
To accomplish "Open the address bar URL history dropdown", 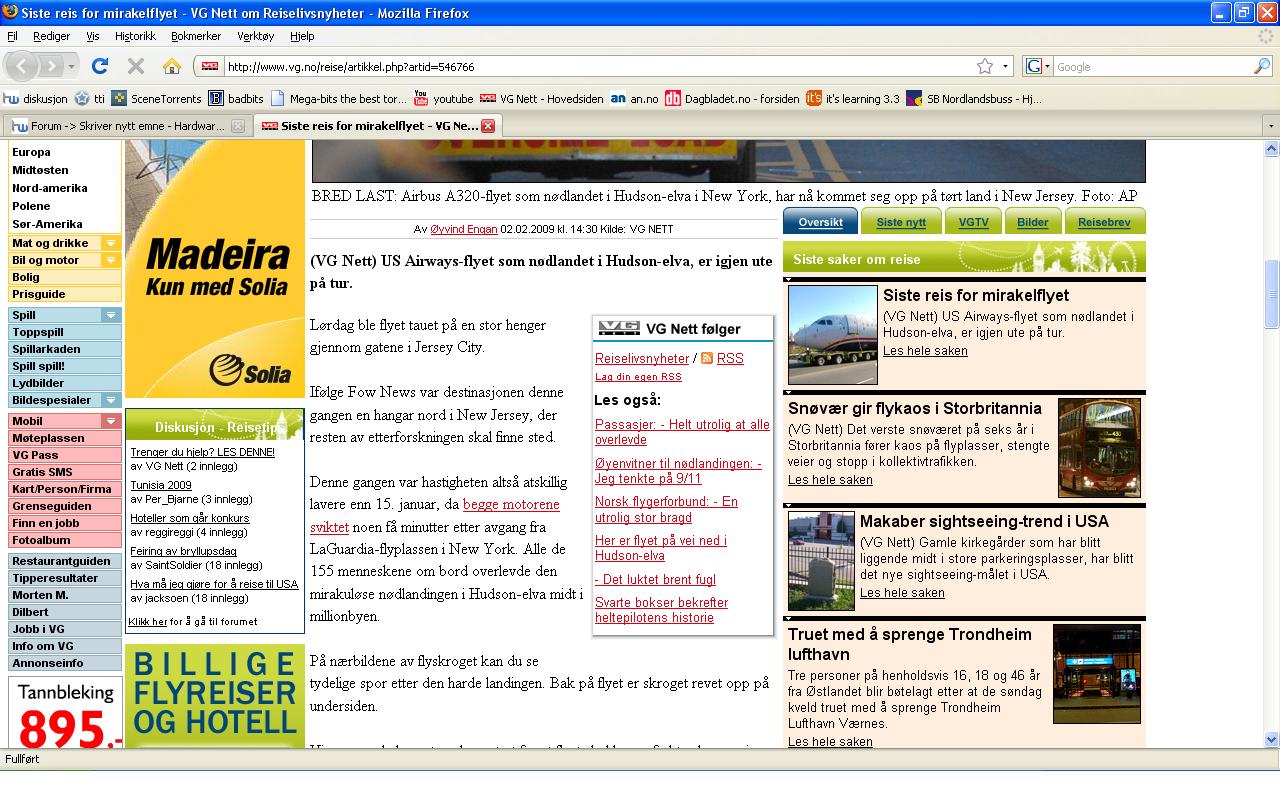I will (x=1005, y=67).
